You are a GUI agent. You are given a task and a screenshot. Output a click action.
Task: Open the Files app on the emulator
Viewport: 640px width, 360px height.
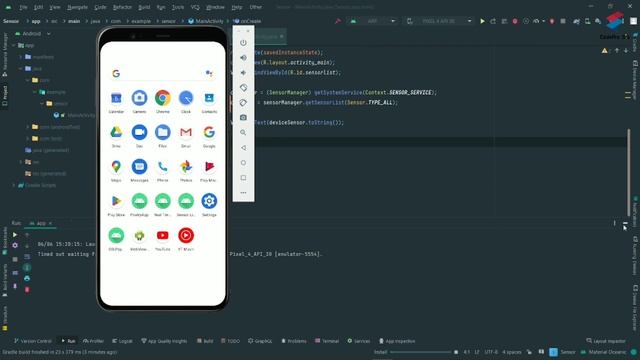(x=162, y=133)
